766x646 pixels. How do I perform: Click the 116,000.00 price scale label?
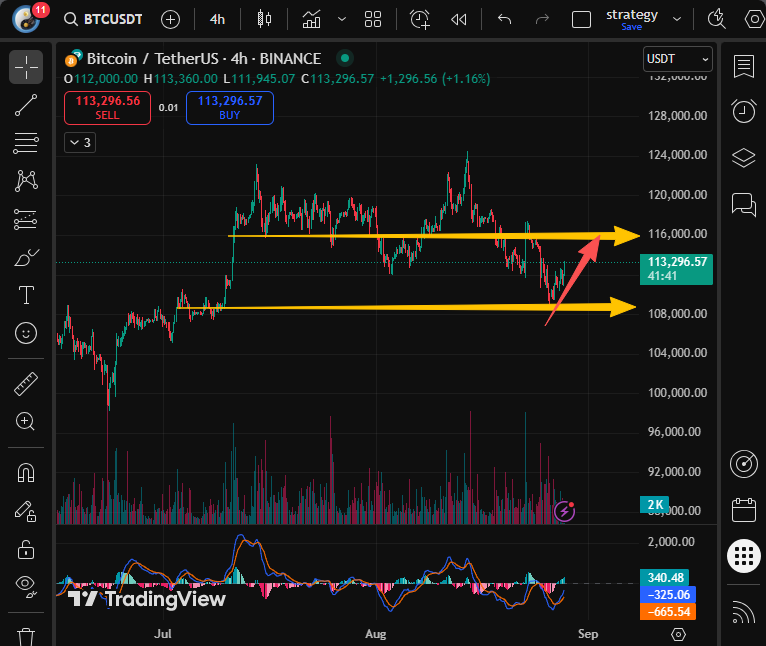pos(677,234)
